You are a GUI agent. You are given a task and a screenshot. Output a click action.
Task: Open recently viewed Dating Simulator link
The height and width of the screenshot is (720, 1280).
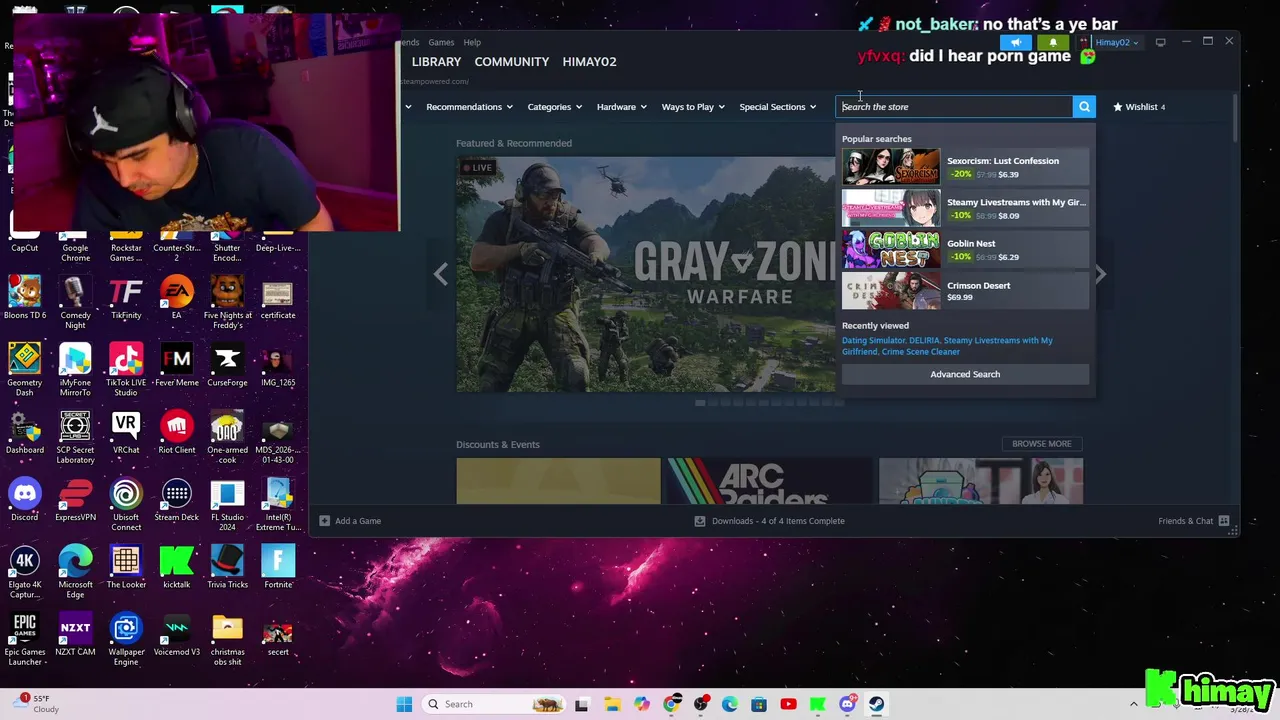coord(873,340)
